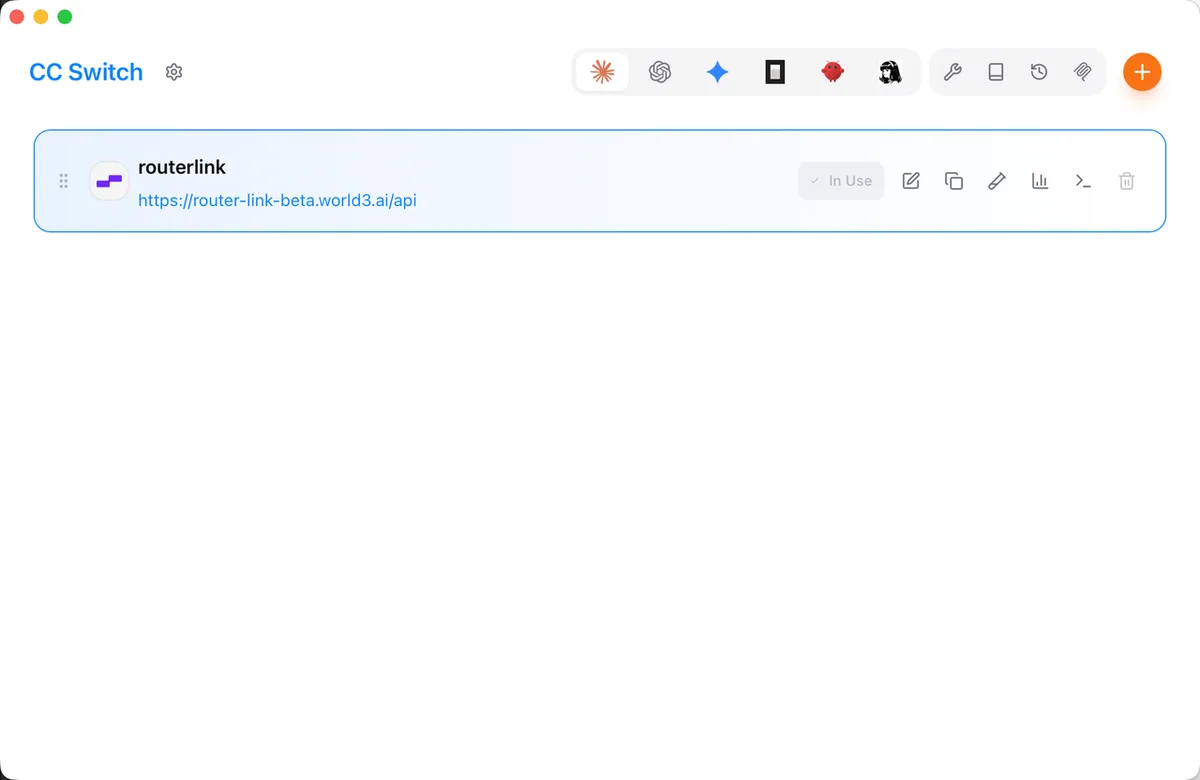Open the router-link-beta.world3.ai API link
This screenshot has height=780, width=1200.
277,200
